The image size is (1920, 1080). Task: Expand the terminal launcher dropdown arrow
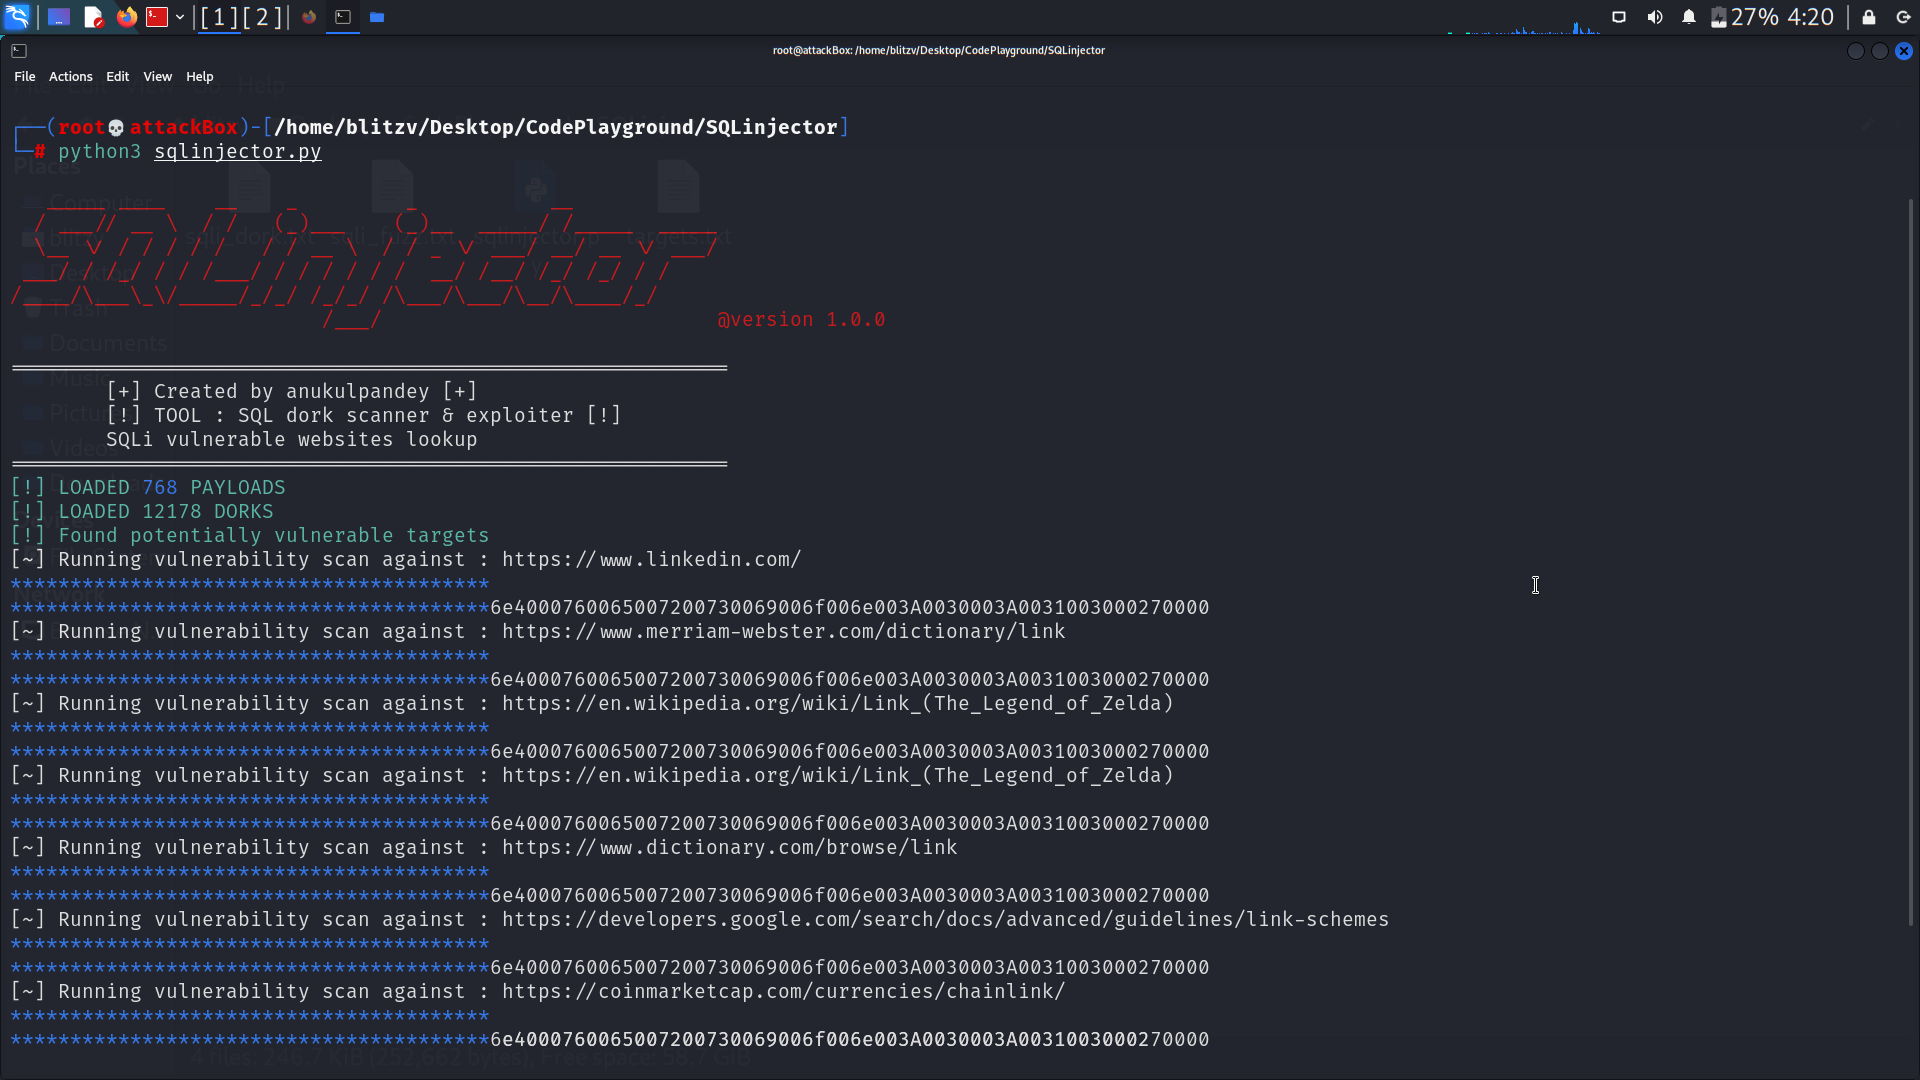click(180, 17)
